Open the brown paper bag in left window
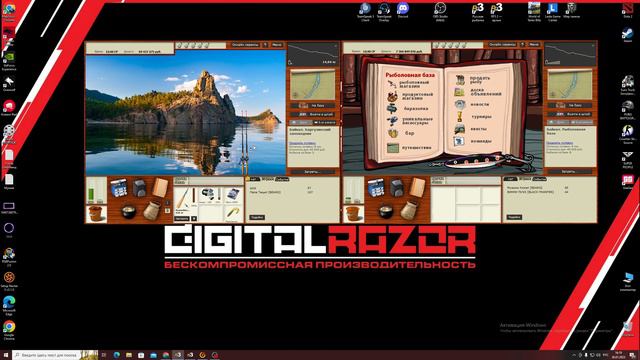 pyautogui.click(x=160, y=188)
